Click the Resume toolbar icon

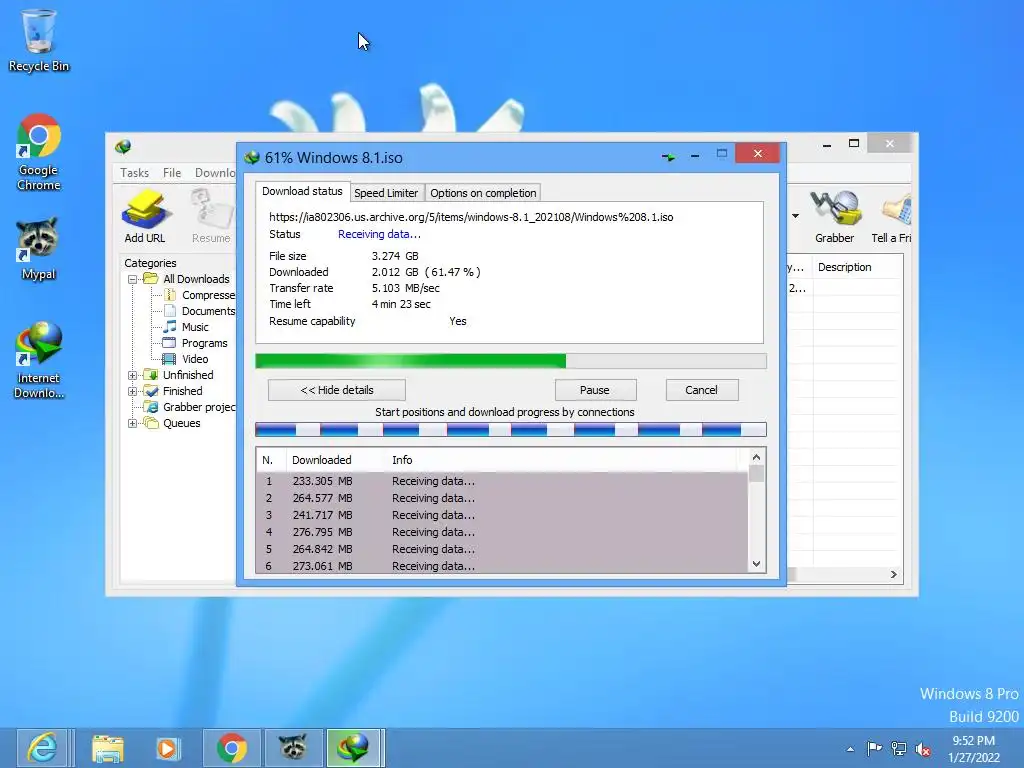212,216
